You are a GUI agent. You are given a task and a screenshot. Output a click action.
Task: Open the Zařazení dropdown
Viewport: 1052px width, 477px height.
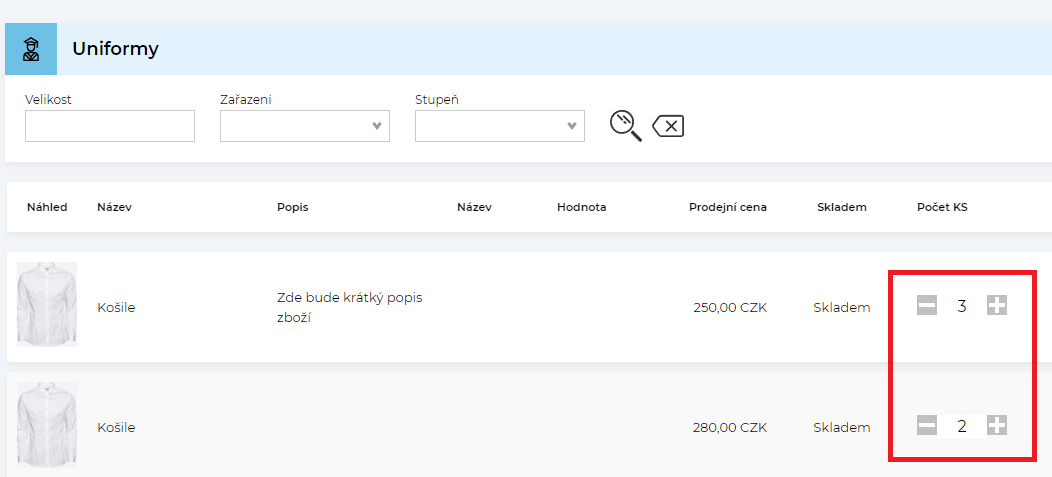point(305,126)
